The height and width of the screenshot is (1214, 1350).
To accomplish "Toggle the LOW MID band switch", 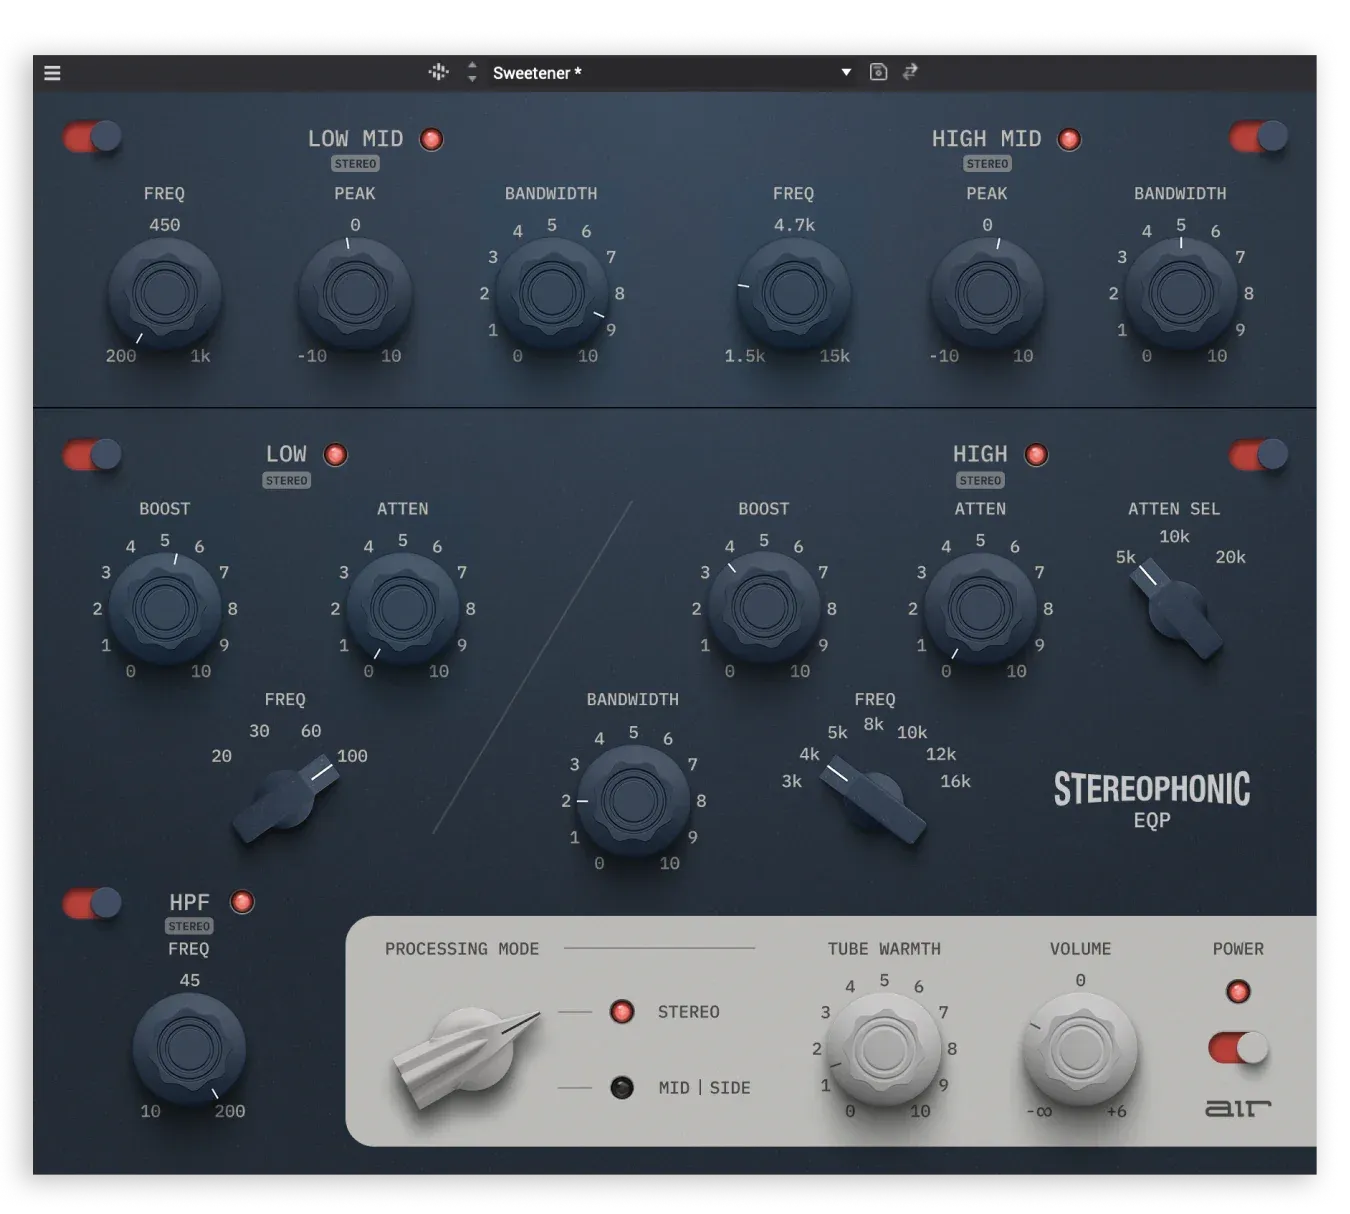I will tap(92, 136).
